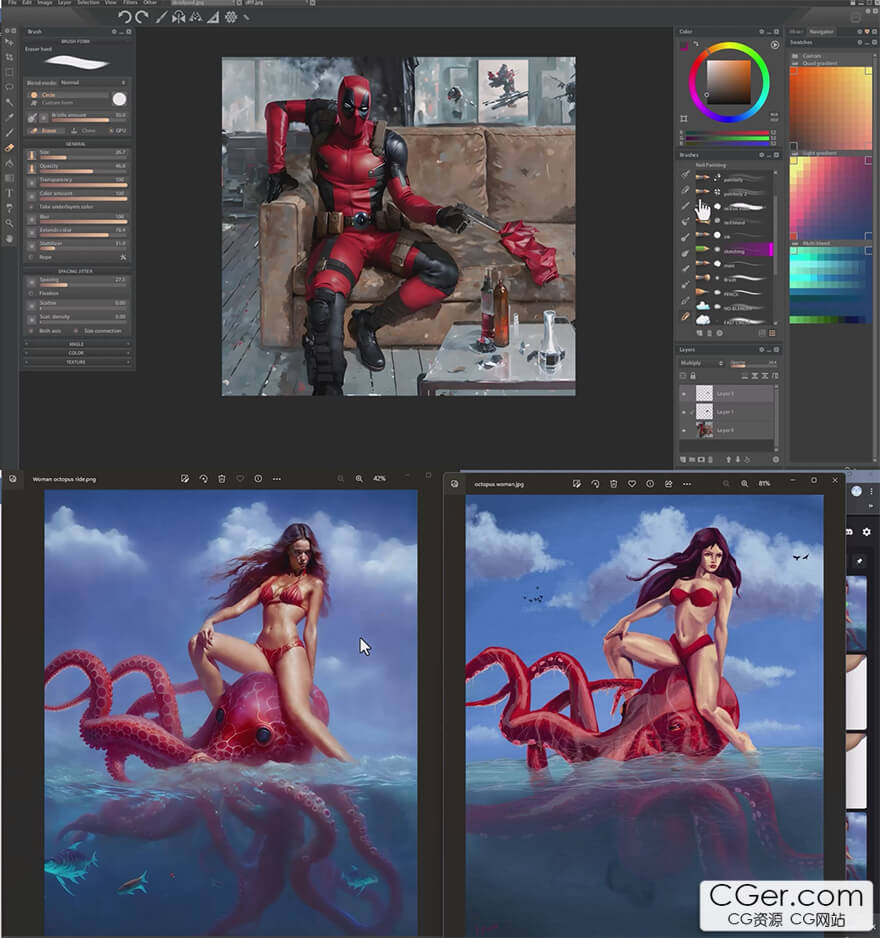Screen dimensions: 880x938
Task: Select the Text tool
Action: click(x=9, y=193)
